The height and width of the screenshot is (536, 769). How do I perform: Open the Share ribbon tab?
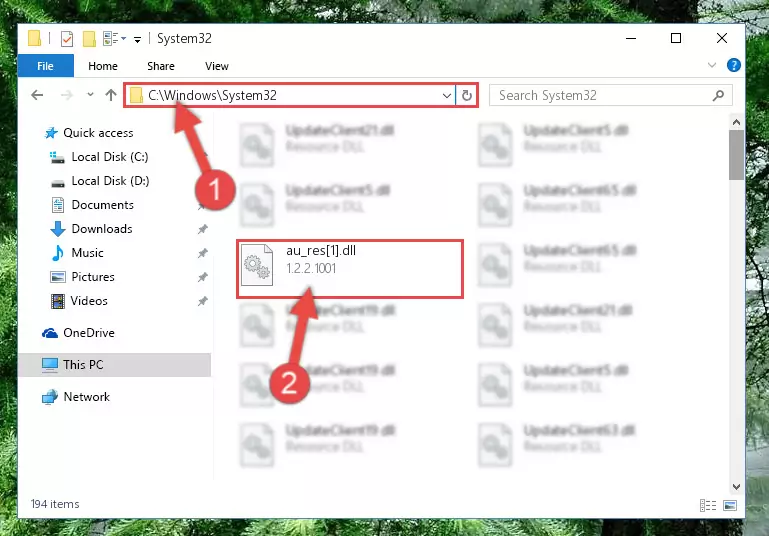pyautogui.click(x=161, y=66)
